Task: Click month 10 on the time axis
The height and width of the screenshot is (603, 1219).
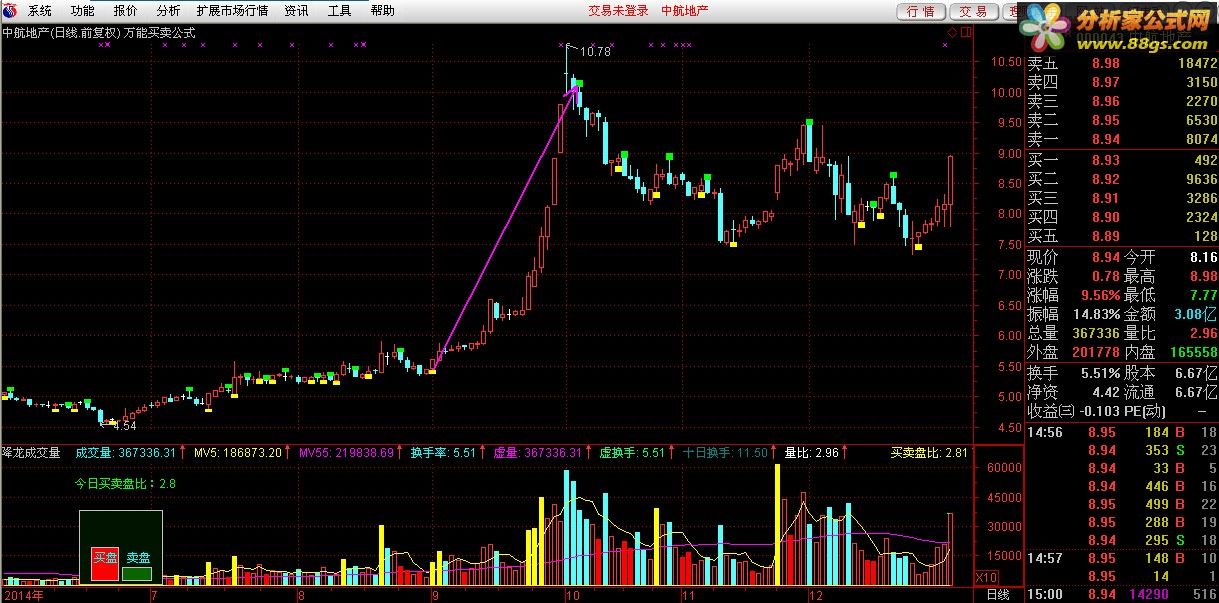Action: tap(572, 595)
